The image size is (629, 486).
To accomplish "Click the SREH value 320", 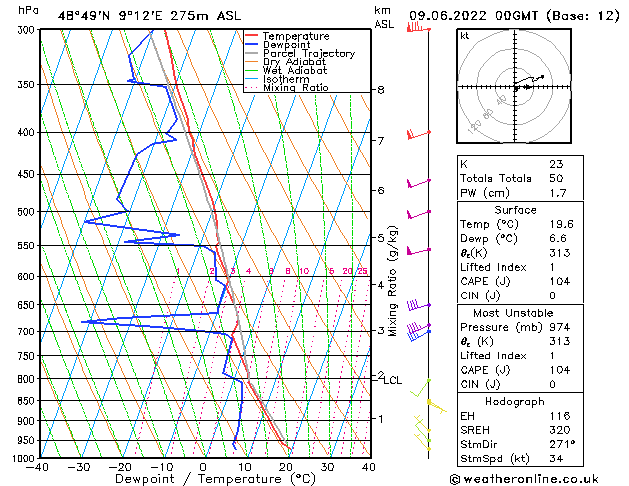I will click(560, 430).
